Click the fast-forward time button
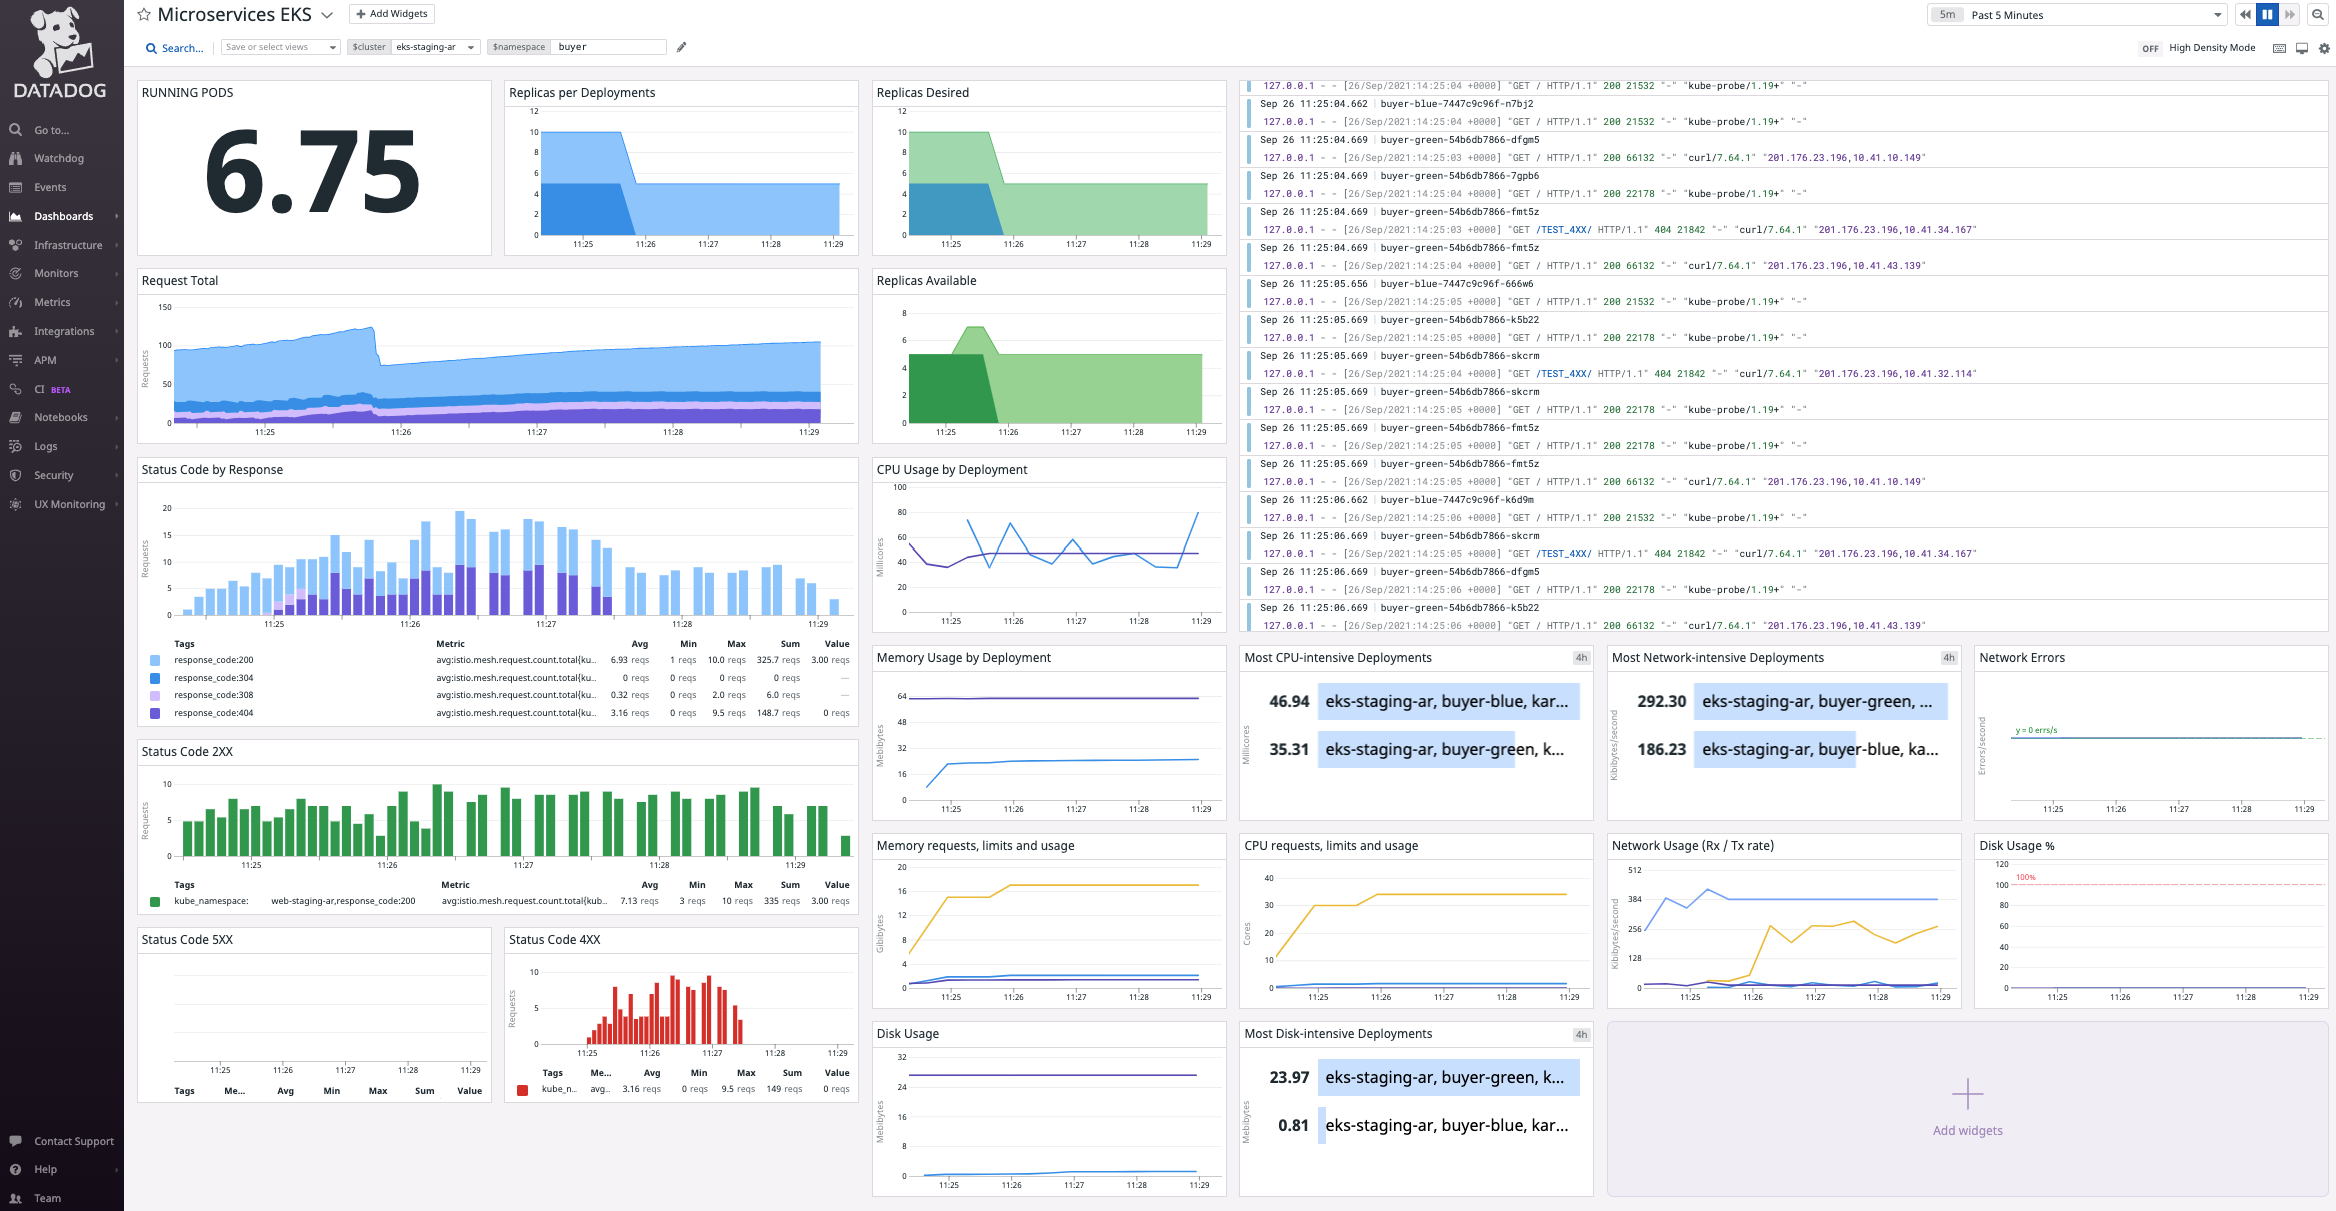The image size is (2336, 1211). tap(2289, 15)
